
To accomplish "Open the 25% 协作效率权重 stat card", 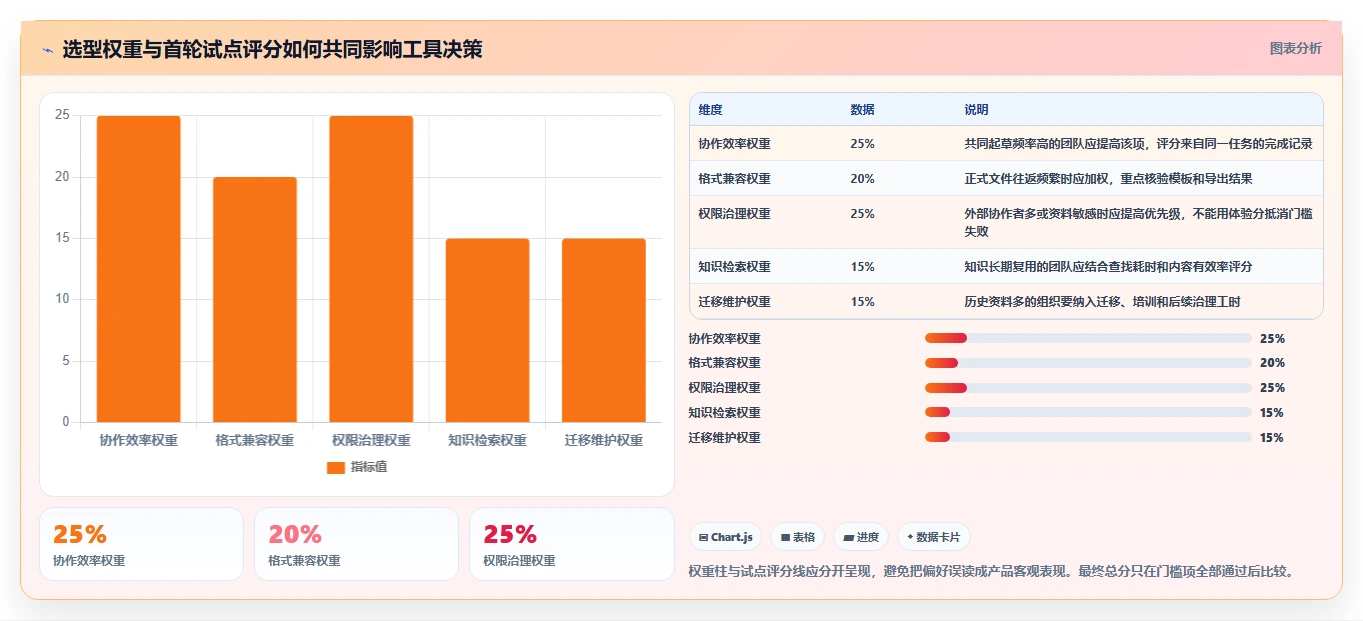I will pos(141,544).
